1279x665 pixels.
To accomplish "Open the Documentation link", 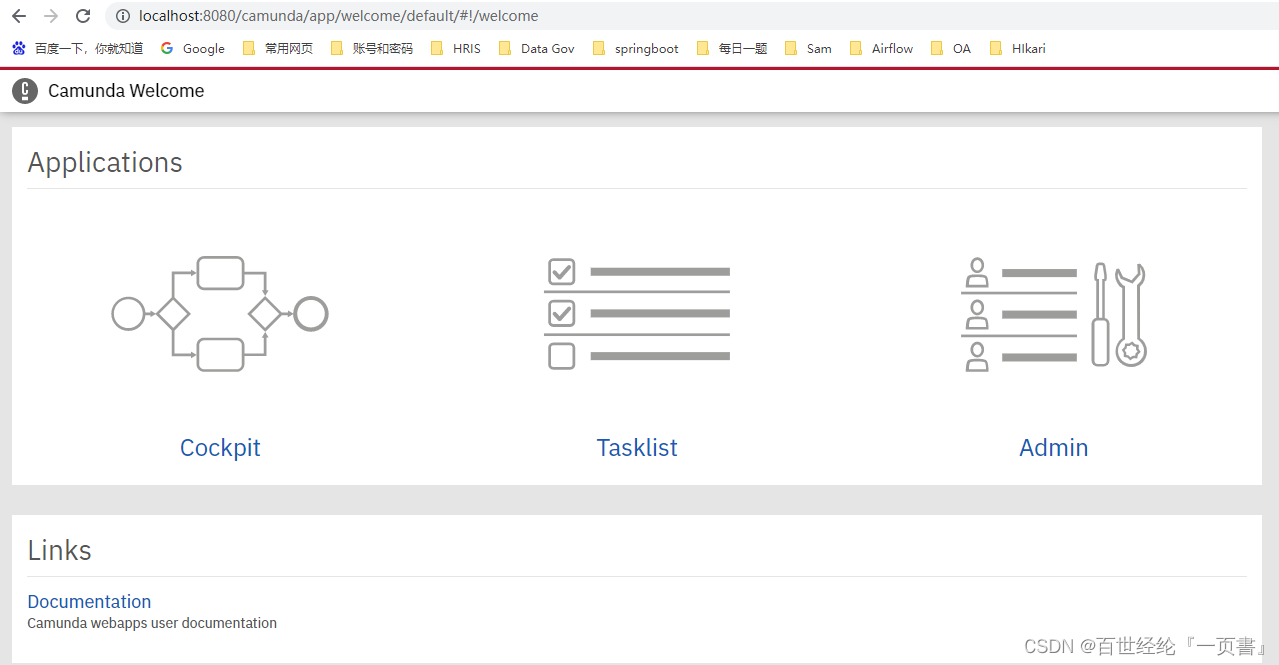I will point(89,601).
